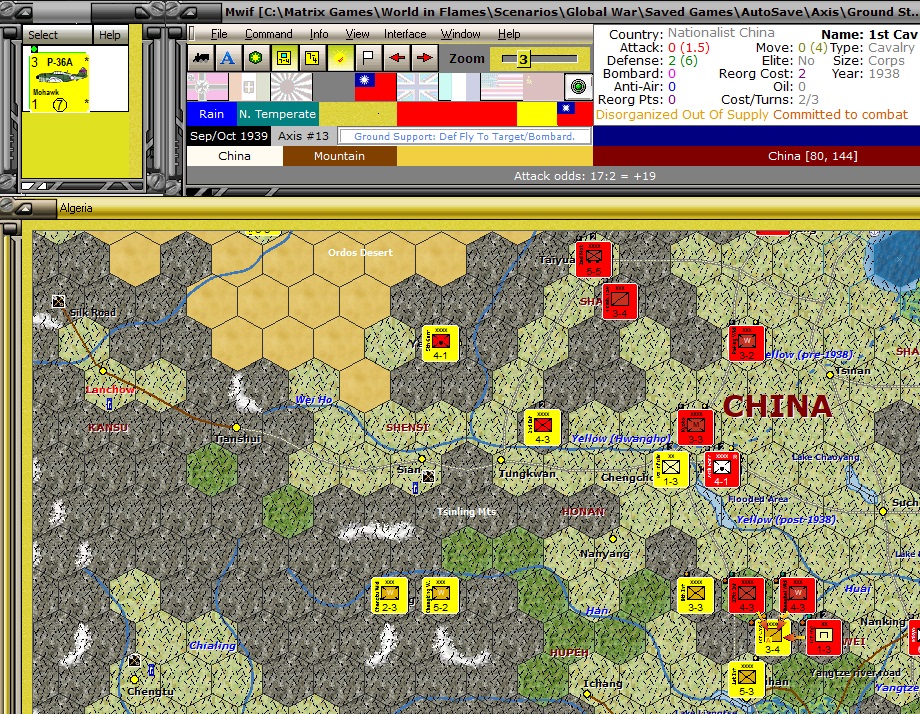Click the Help button in the unit panel

coord(110,35)
